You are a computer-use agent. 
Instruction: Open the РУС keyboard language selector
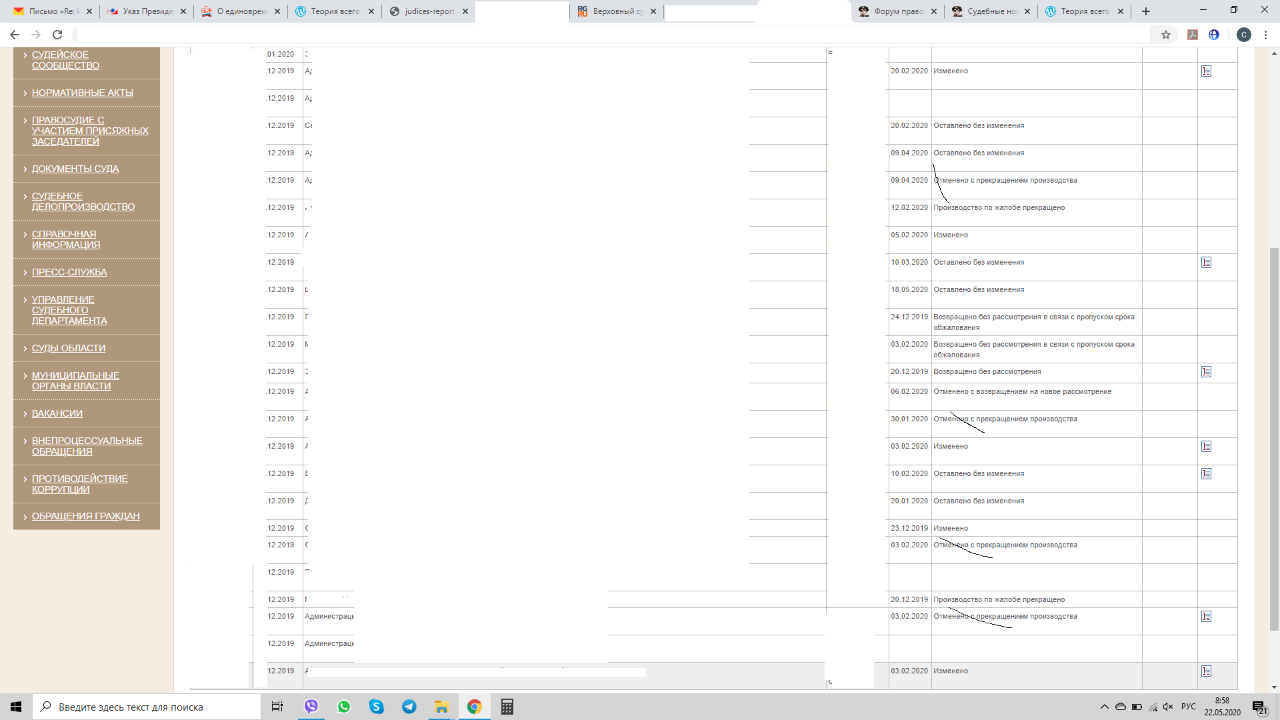point(1188,707)
